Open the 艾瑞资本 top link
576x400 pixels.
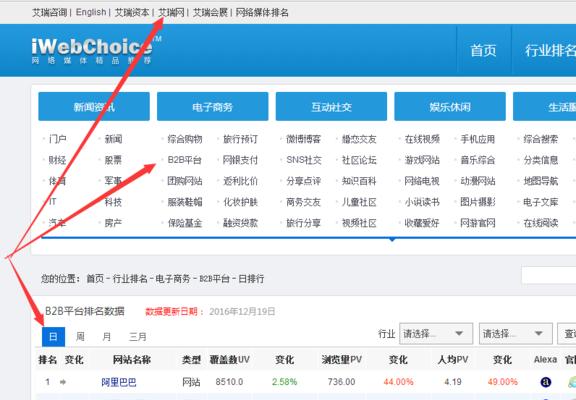[x=132, y=12]
